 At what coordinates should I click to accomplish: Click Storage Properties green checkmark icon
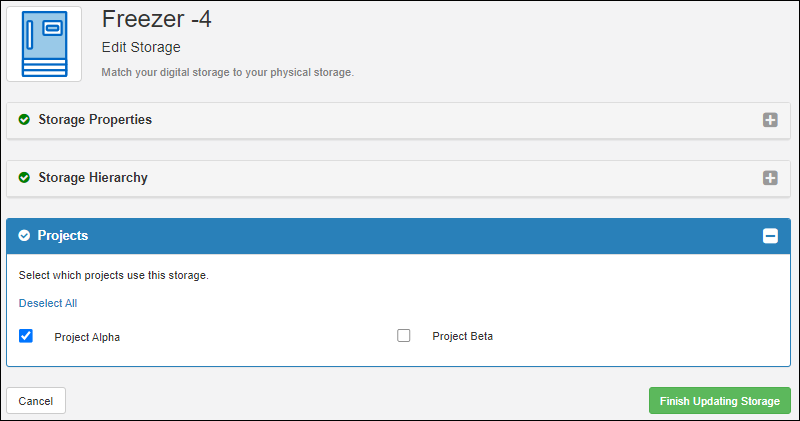click(x=24, y=119)
